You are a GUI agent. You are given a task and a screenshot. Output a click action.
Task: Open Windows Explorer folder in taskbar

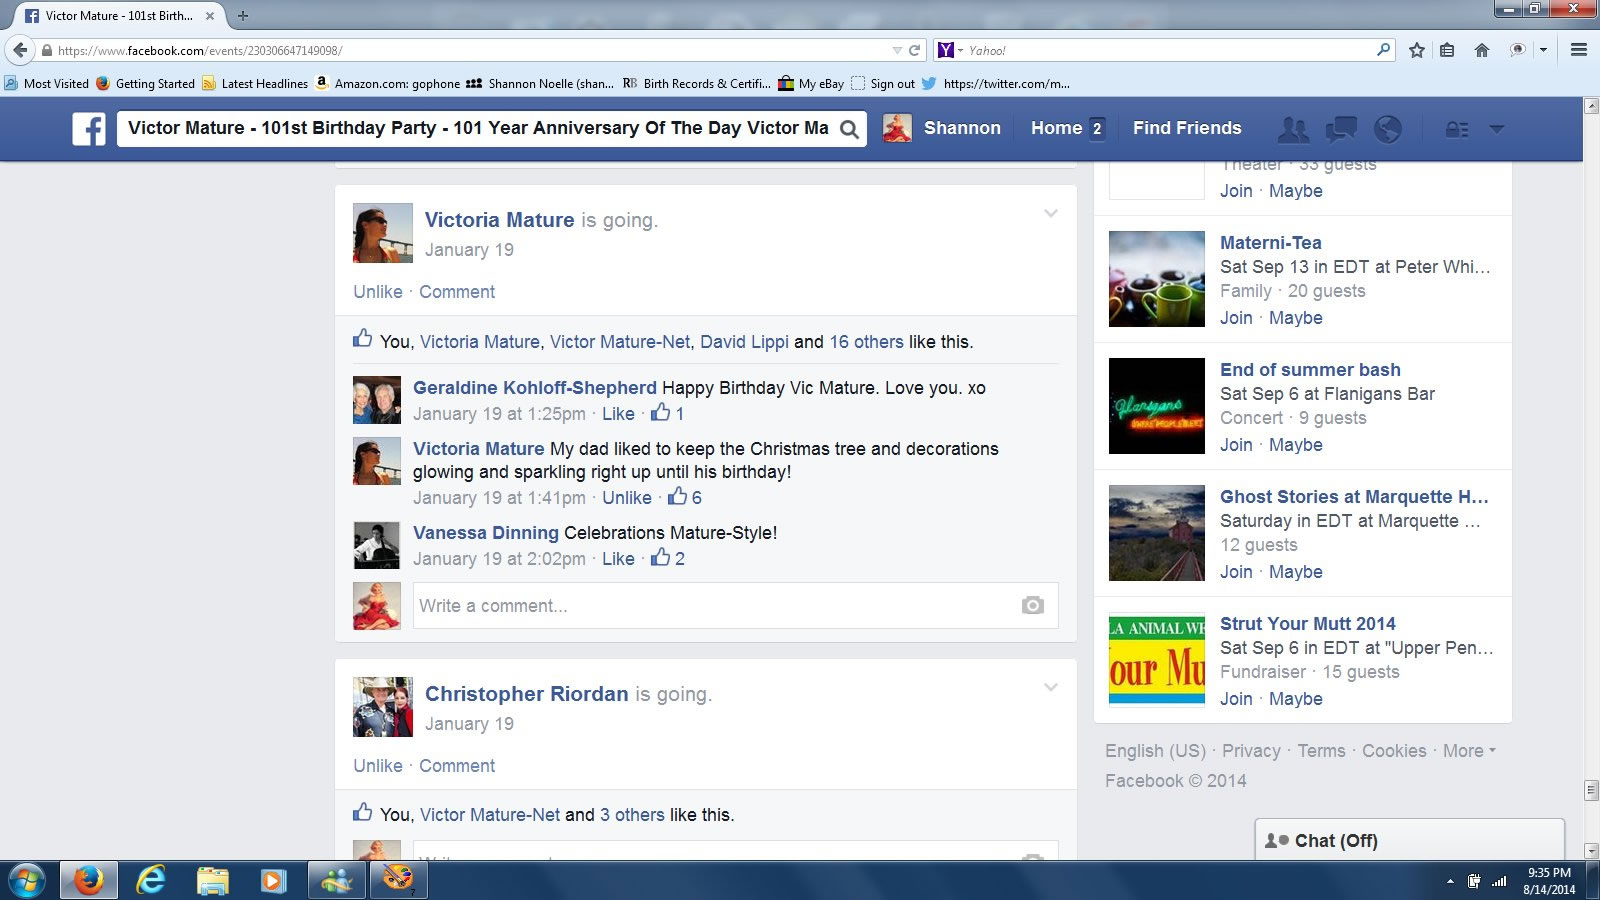212,881
